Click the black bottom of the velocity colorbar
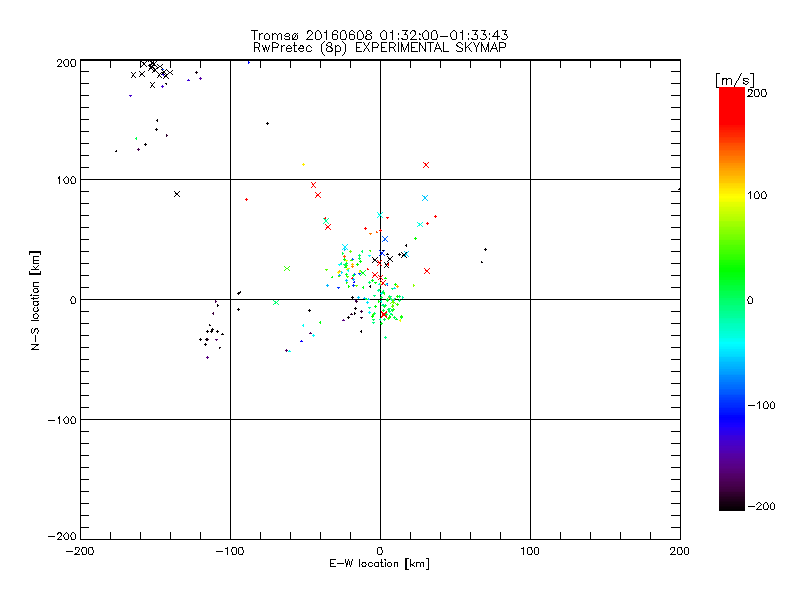Image resolution: width=800 pixels, height=600 pixels. click(x=732, y=503)
